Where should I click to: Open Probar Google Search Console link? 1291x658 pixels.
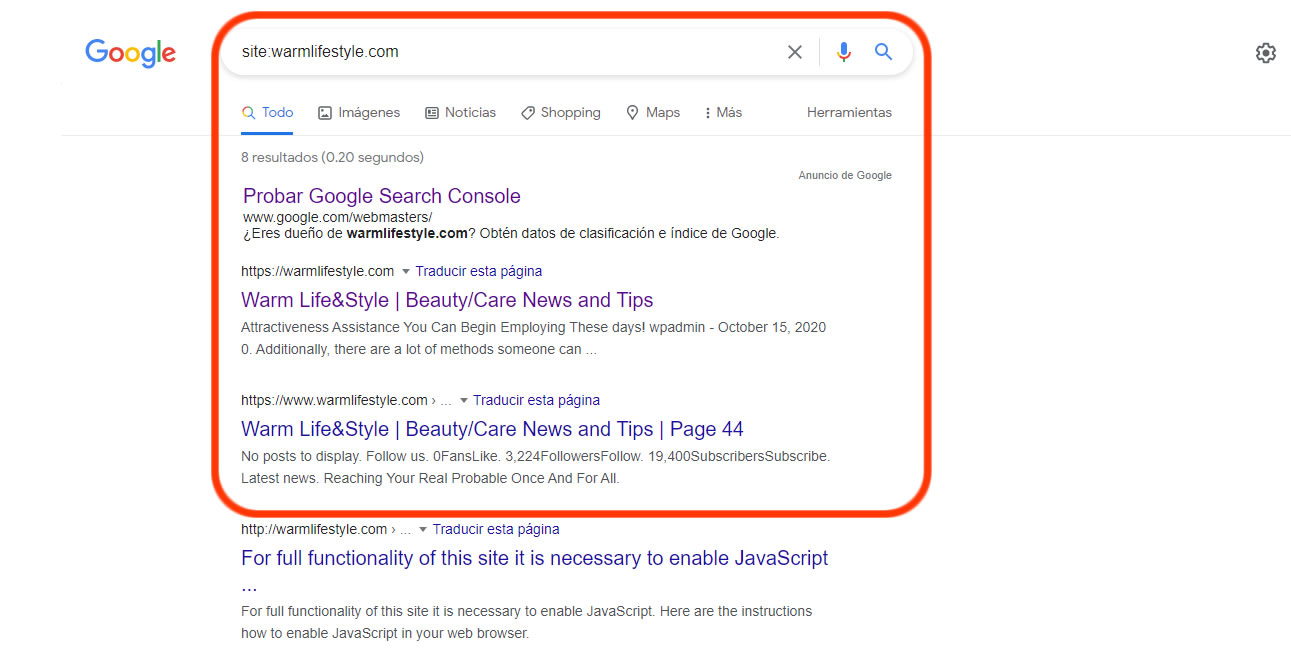(382, 196)
